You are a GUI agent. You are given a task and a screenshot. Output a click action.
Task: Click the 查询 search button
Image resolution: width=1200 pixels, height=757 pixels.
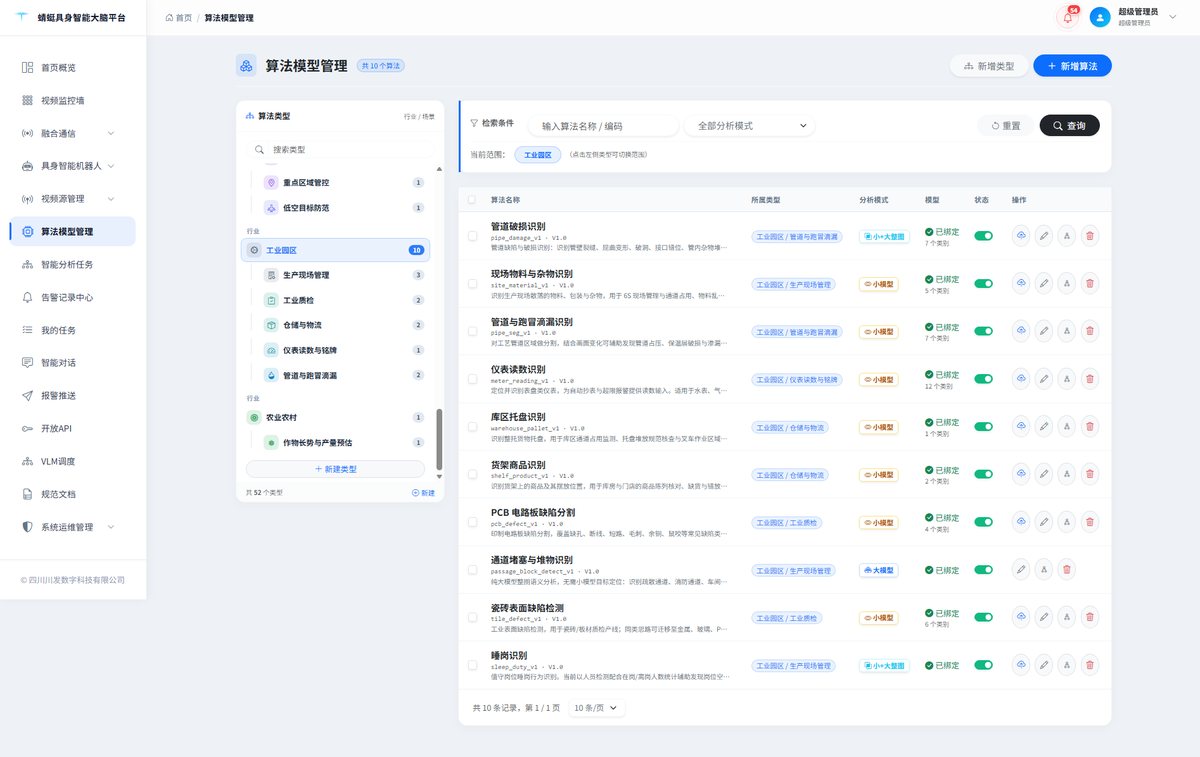[x=1070, y=126]
